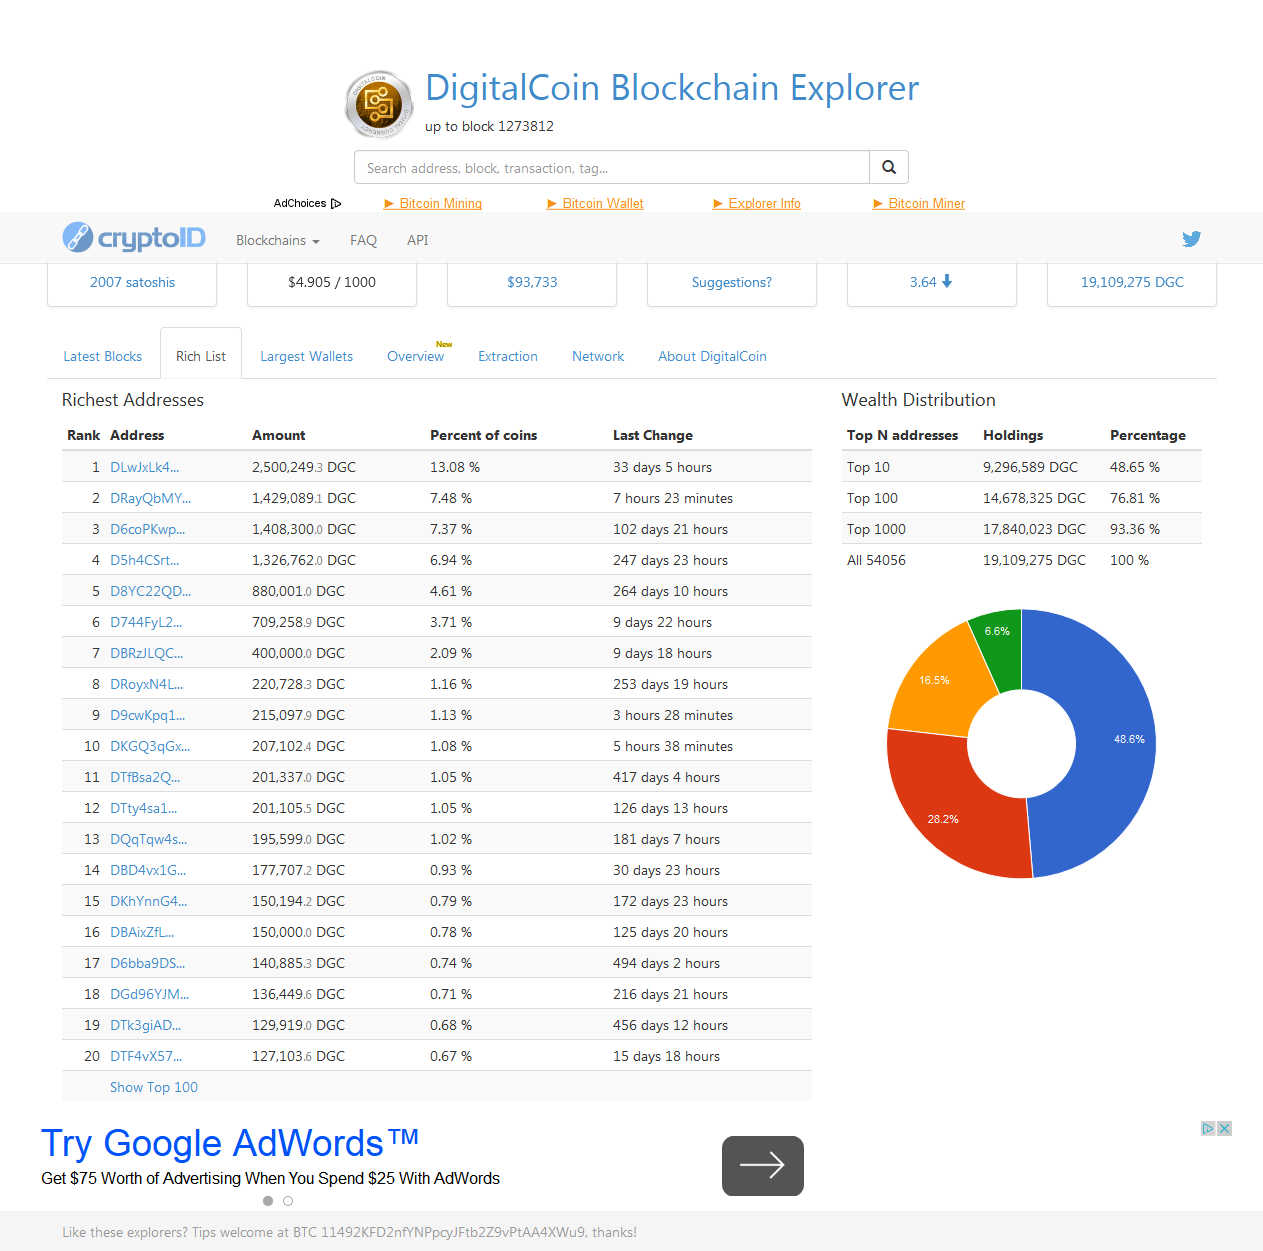
Task: Open address DTfBsa2Q...
Action: coord(146,777)
